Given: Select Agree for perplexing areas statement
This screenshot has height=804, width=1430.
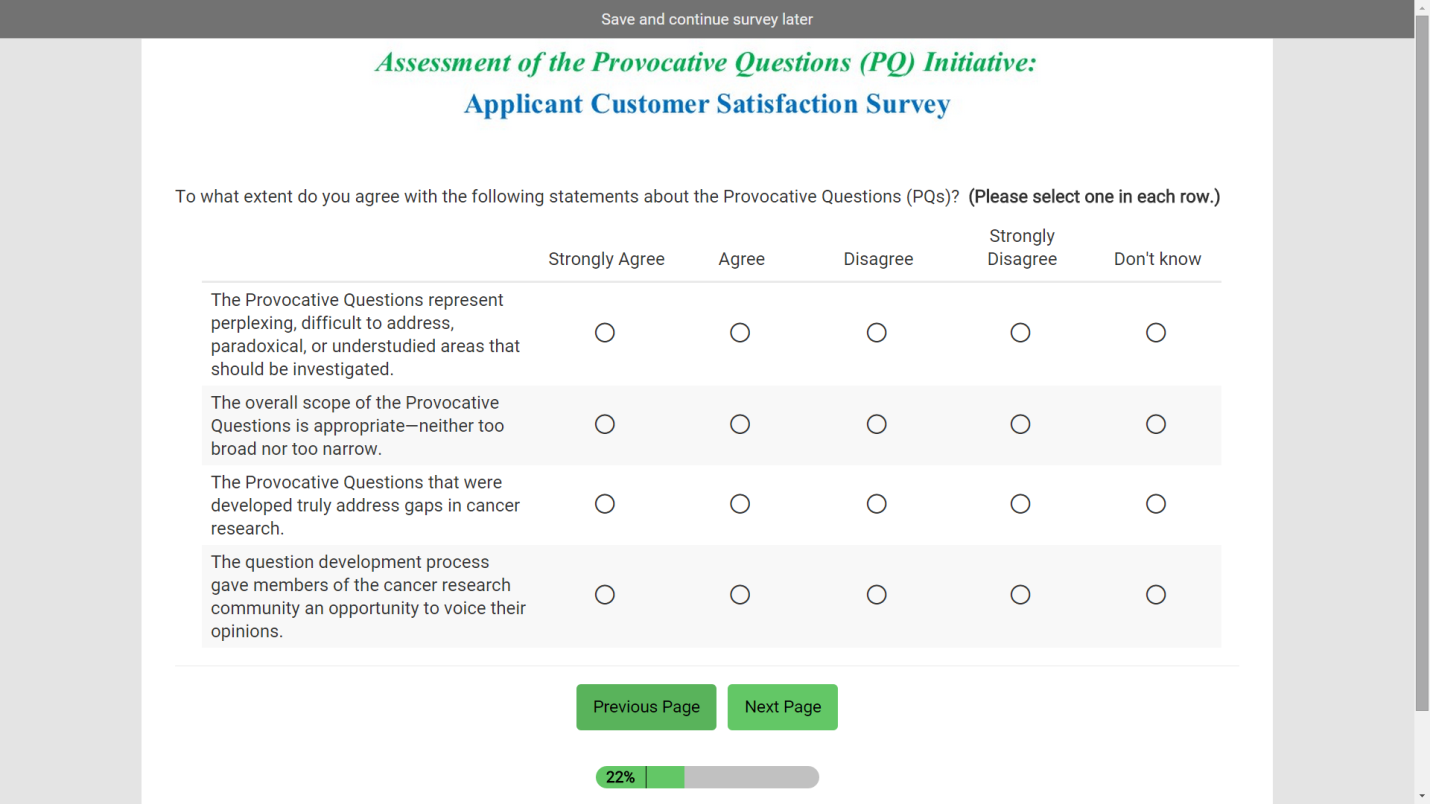Looking at the screenshot, I should point(740,333).
